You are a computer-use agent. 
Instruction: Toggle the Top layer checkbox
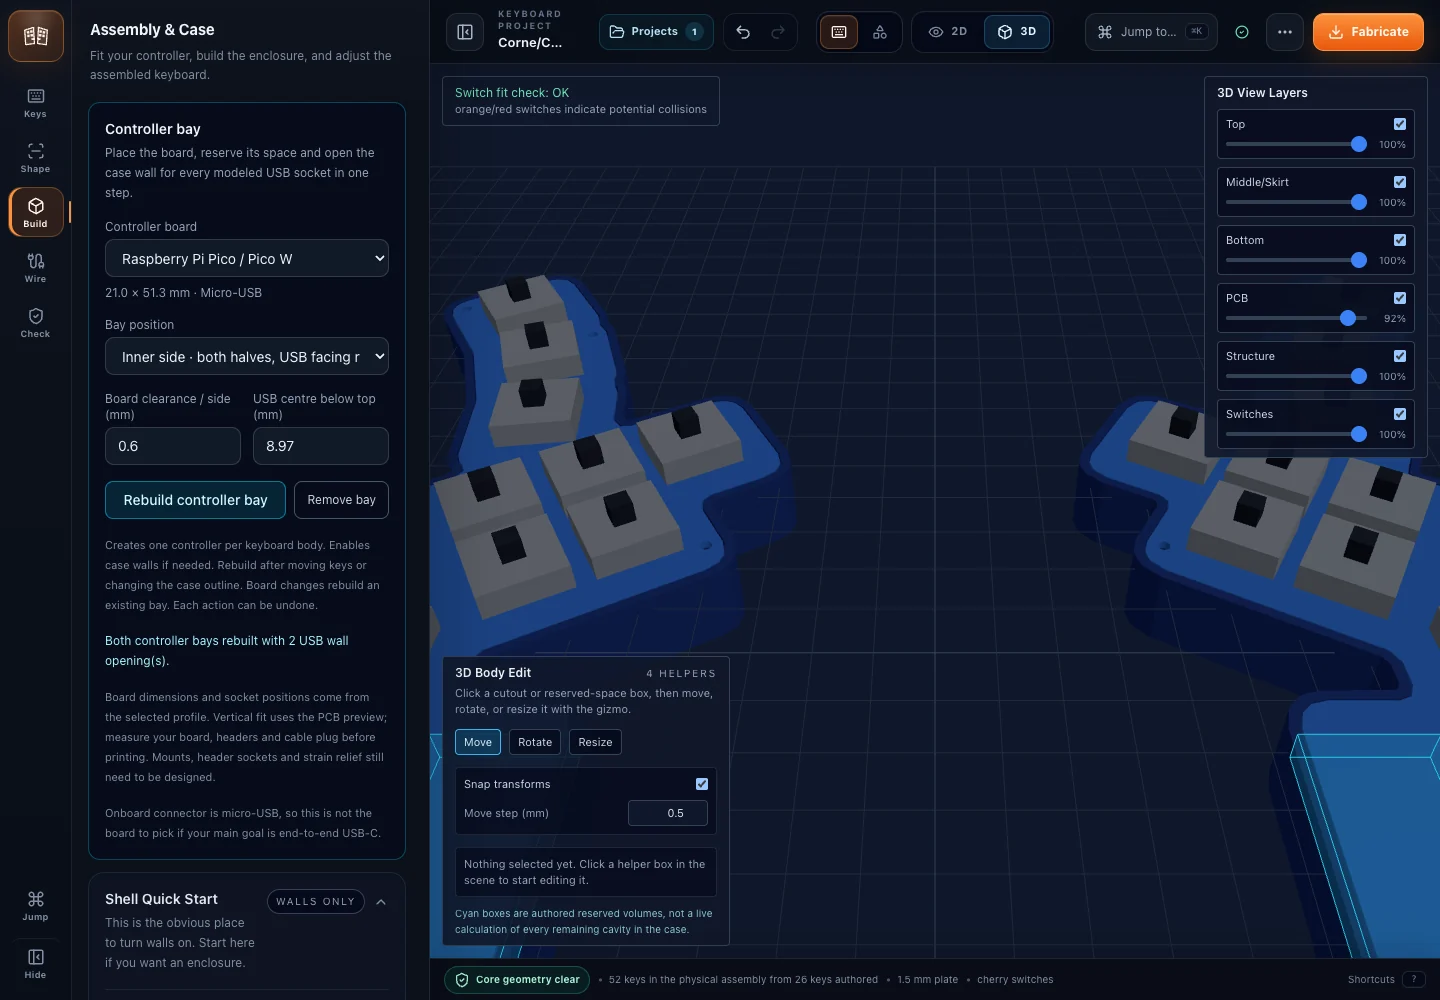pyautogui.click(x=1400, y=124)
